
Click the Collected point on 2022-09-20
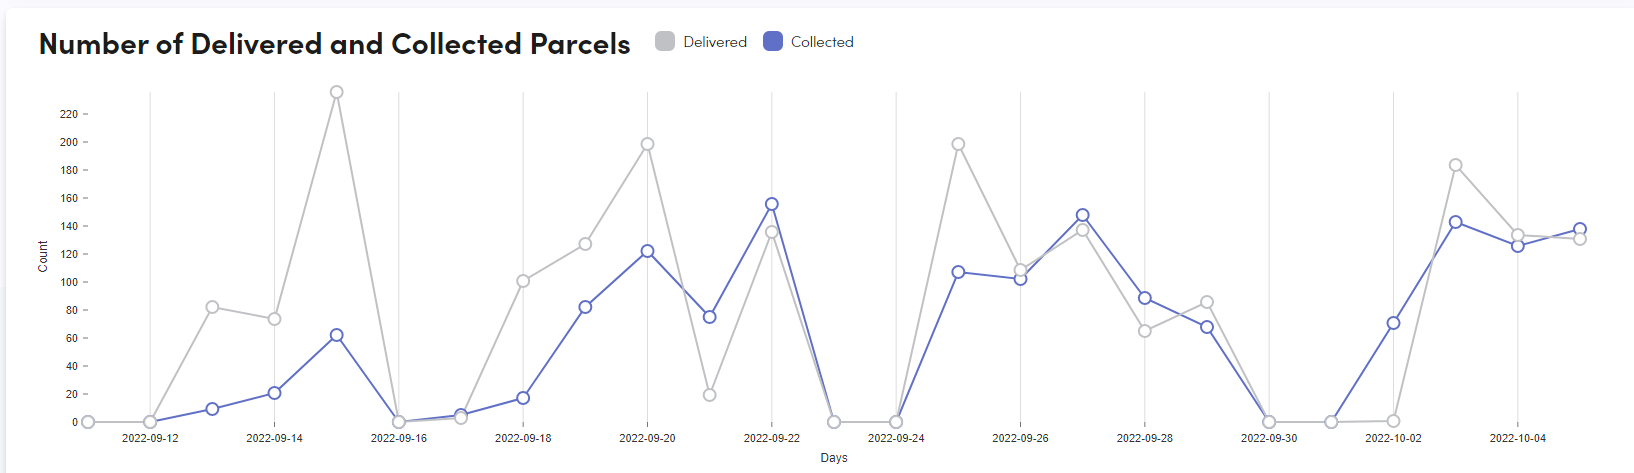(647, 251)
